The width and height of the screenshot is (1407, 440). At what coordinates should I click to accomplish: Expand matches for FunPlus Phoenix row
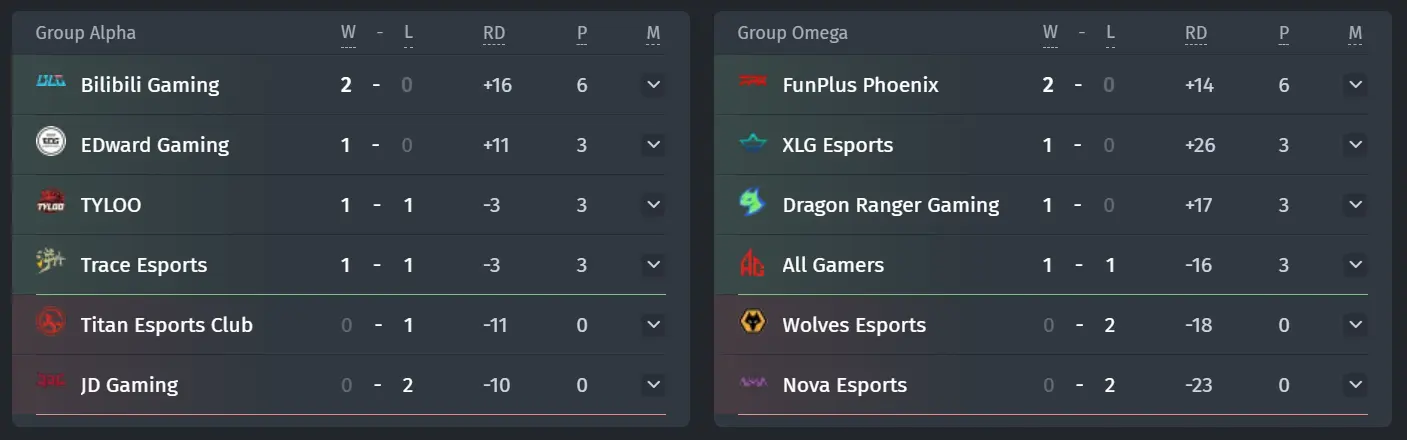tap(1356, 85)
